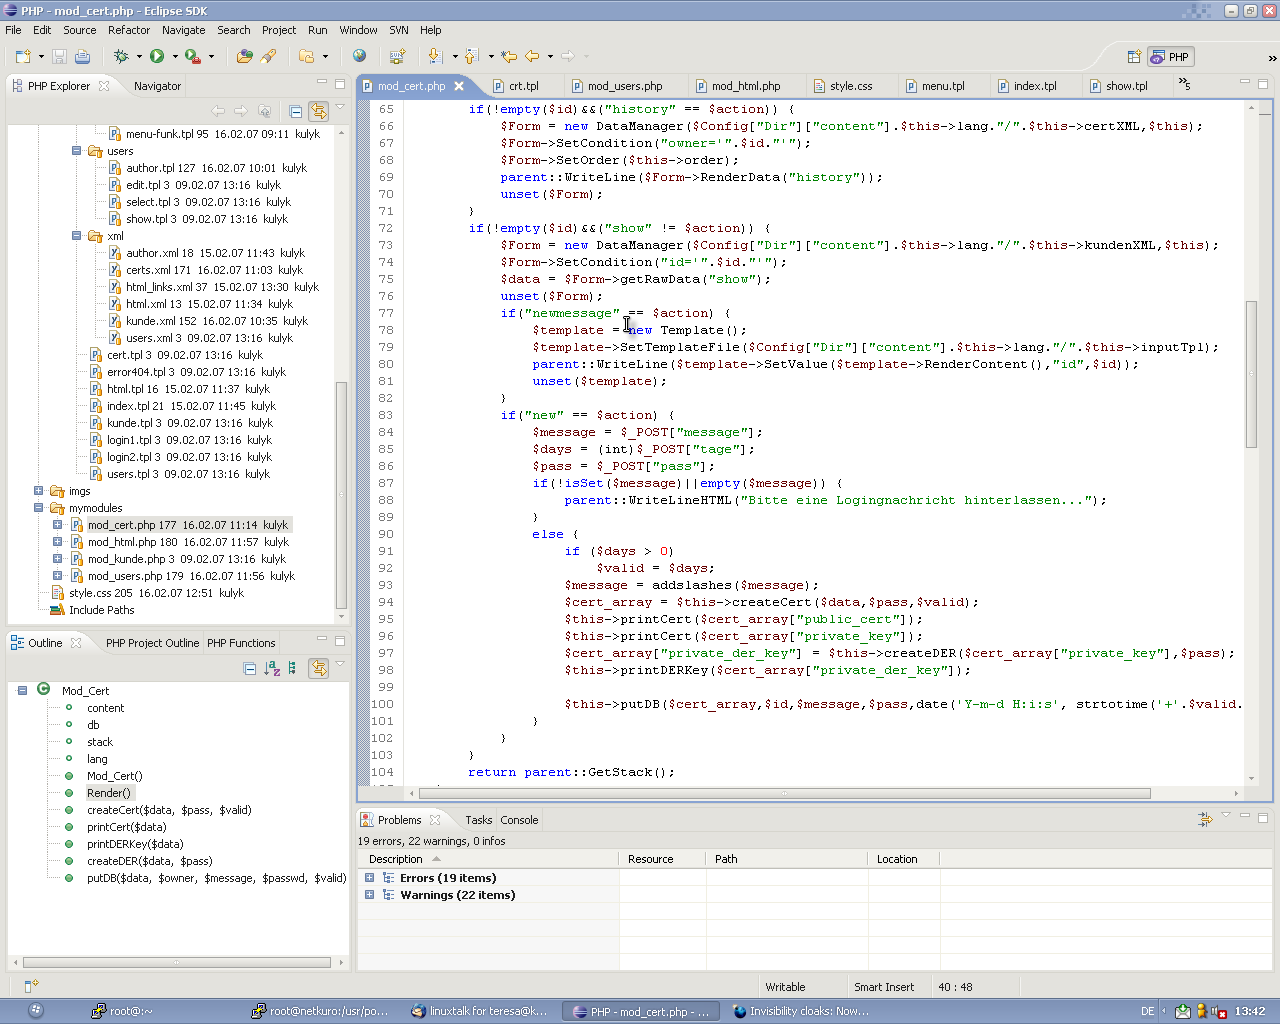
Task: Expand the Errors (19 items) group
Action: 369,878
